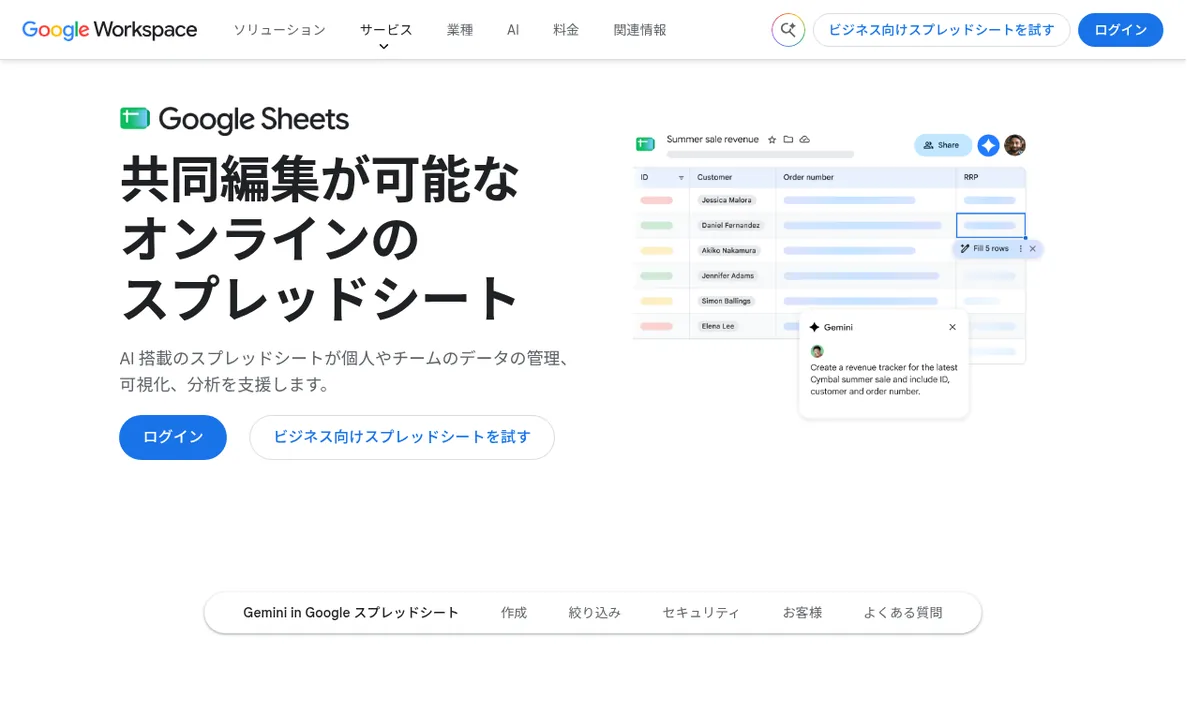Switch to the お客様 tab
The height and width of the screenshot is (712, 1200).
[x=802, y=613]
